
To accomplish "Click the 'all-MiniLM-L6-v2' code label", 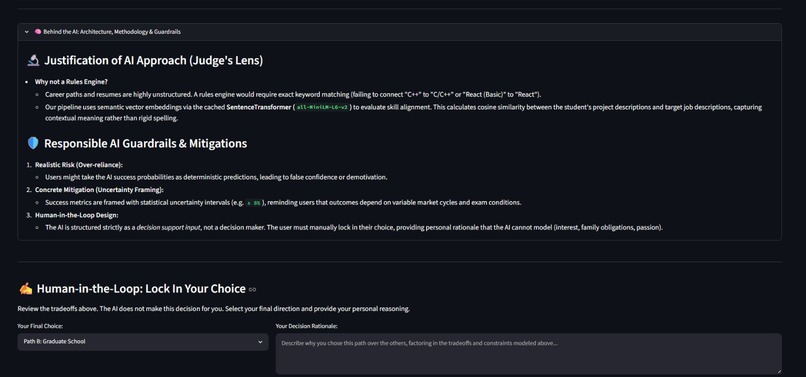I will [x=322, y=107].
